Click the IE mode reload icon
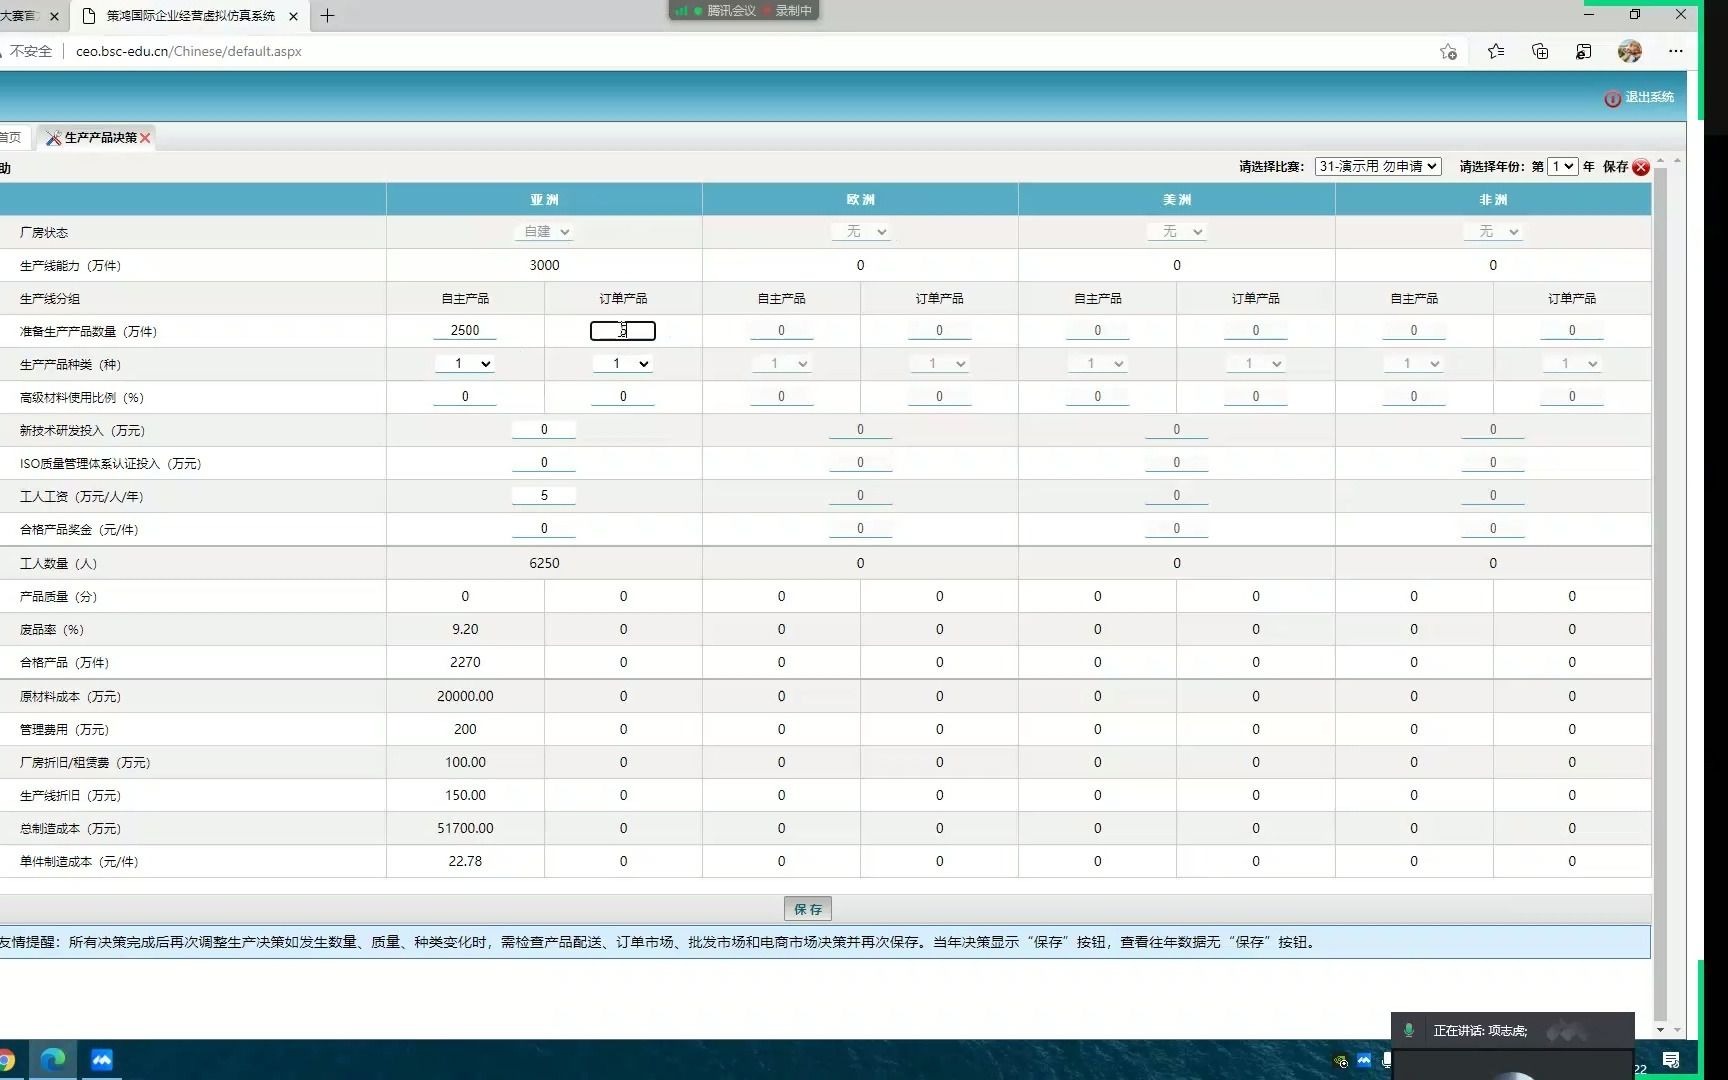 (x=1584, y=52)
